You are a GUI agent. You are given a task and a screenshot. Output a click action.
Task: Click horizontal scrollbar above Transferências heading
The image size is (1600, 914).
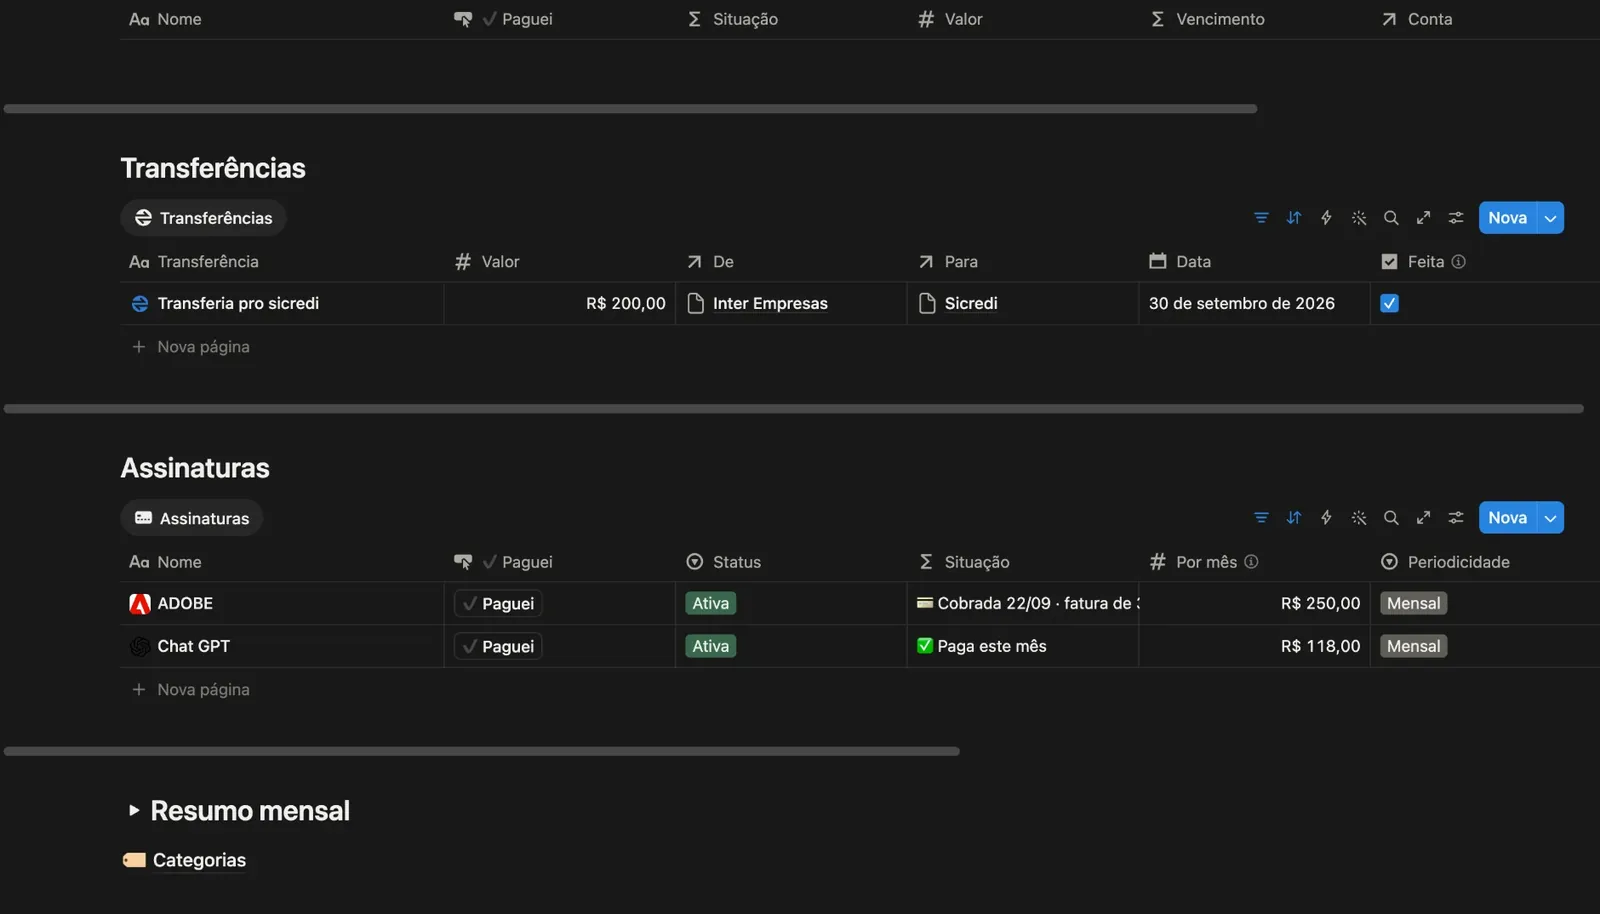point(630,109)
